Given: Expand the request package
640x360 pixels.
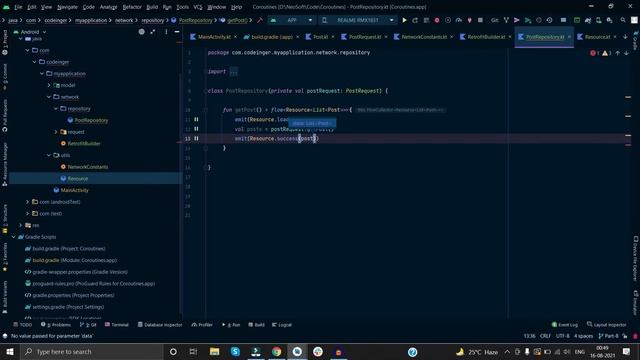Looking at the screenshot, I should point(56,132).
